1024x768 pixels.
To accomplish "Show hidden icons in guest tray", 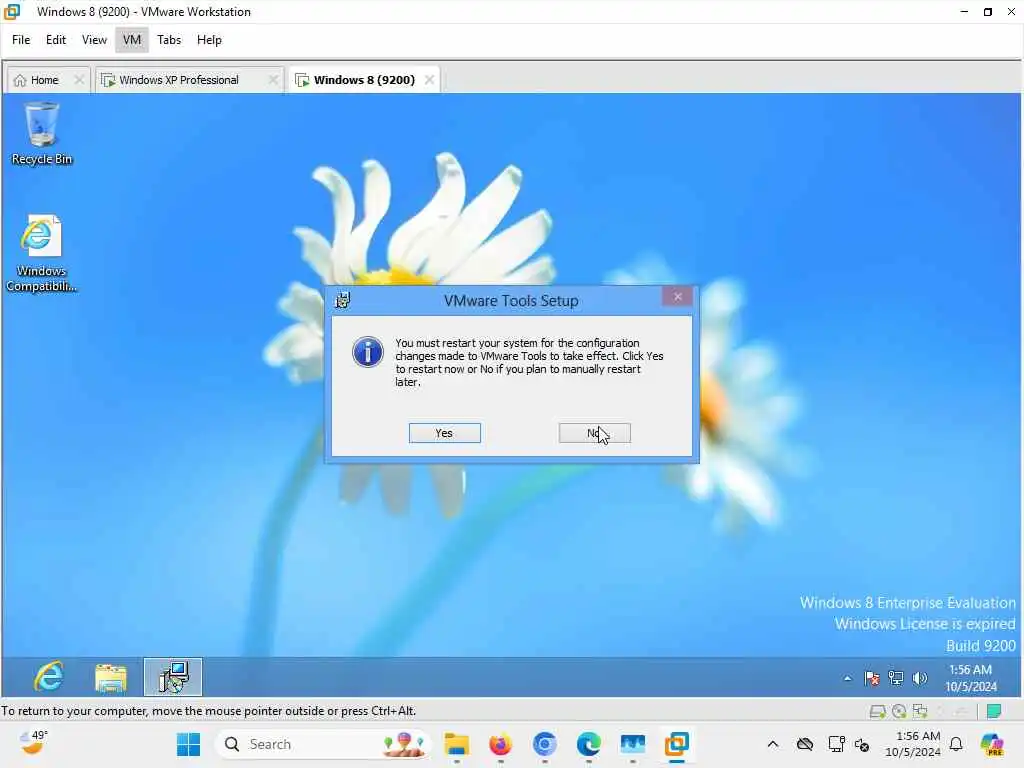I will (848, 678).
